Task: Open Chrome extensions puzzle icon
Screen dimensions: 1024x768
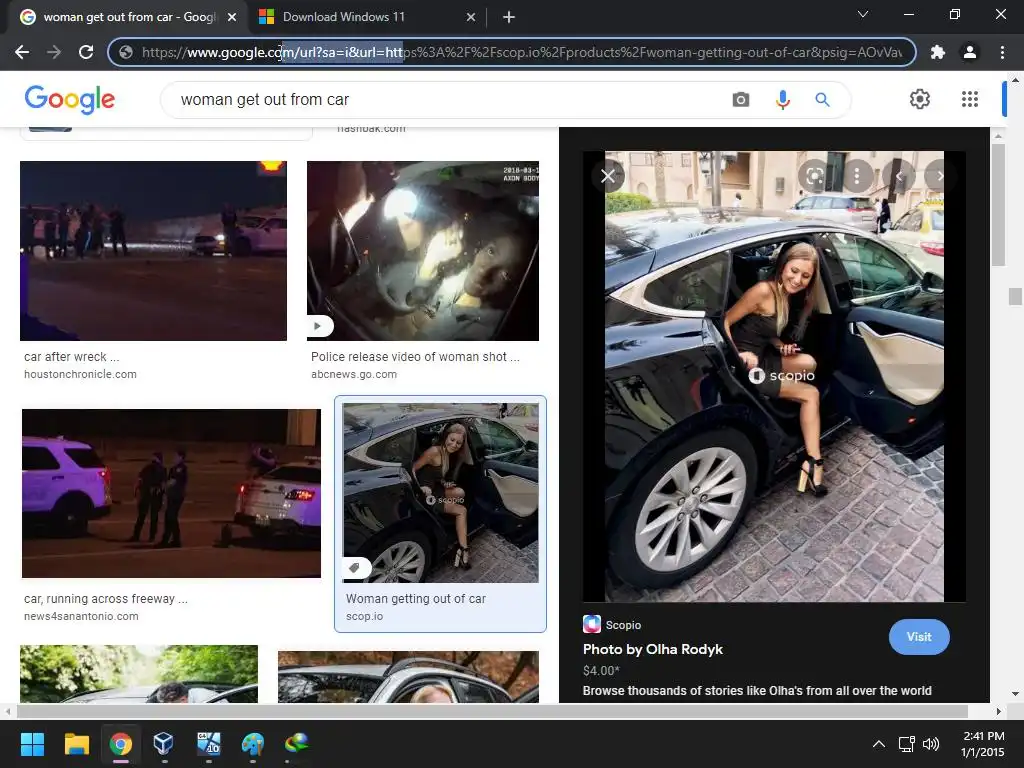Action: coord(938,52)
